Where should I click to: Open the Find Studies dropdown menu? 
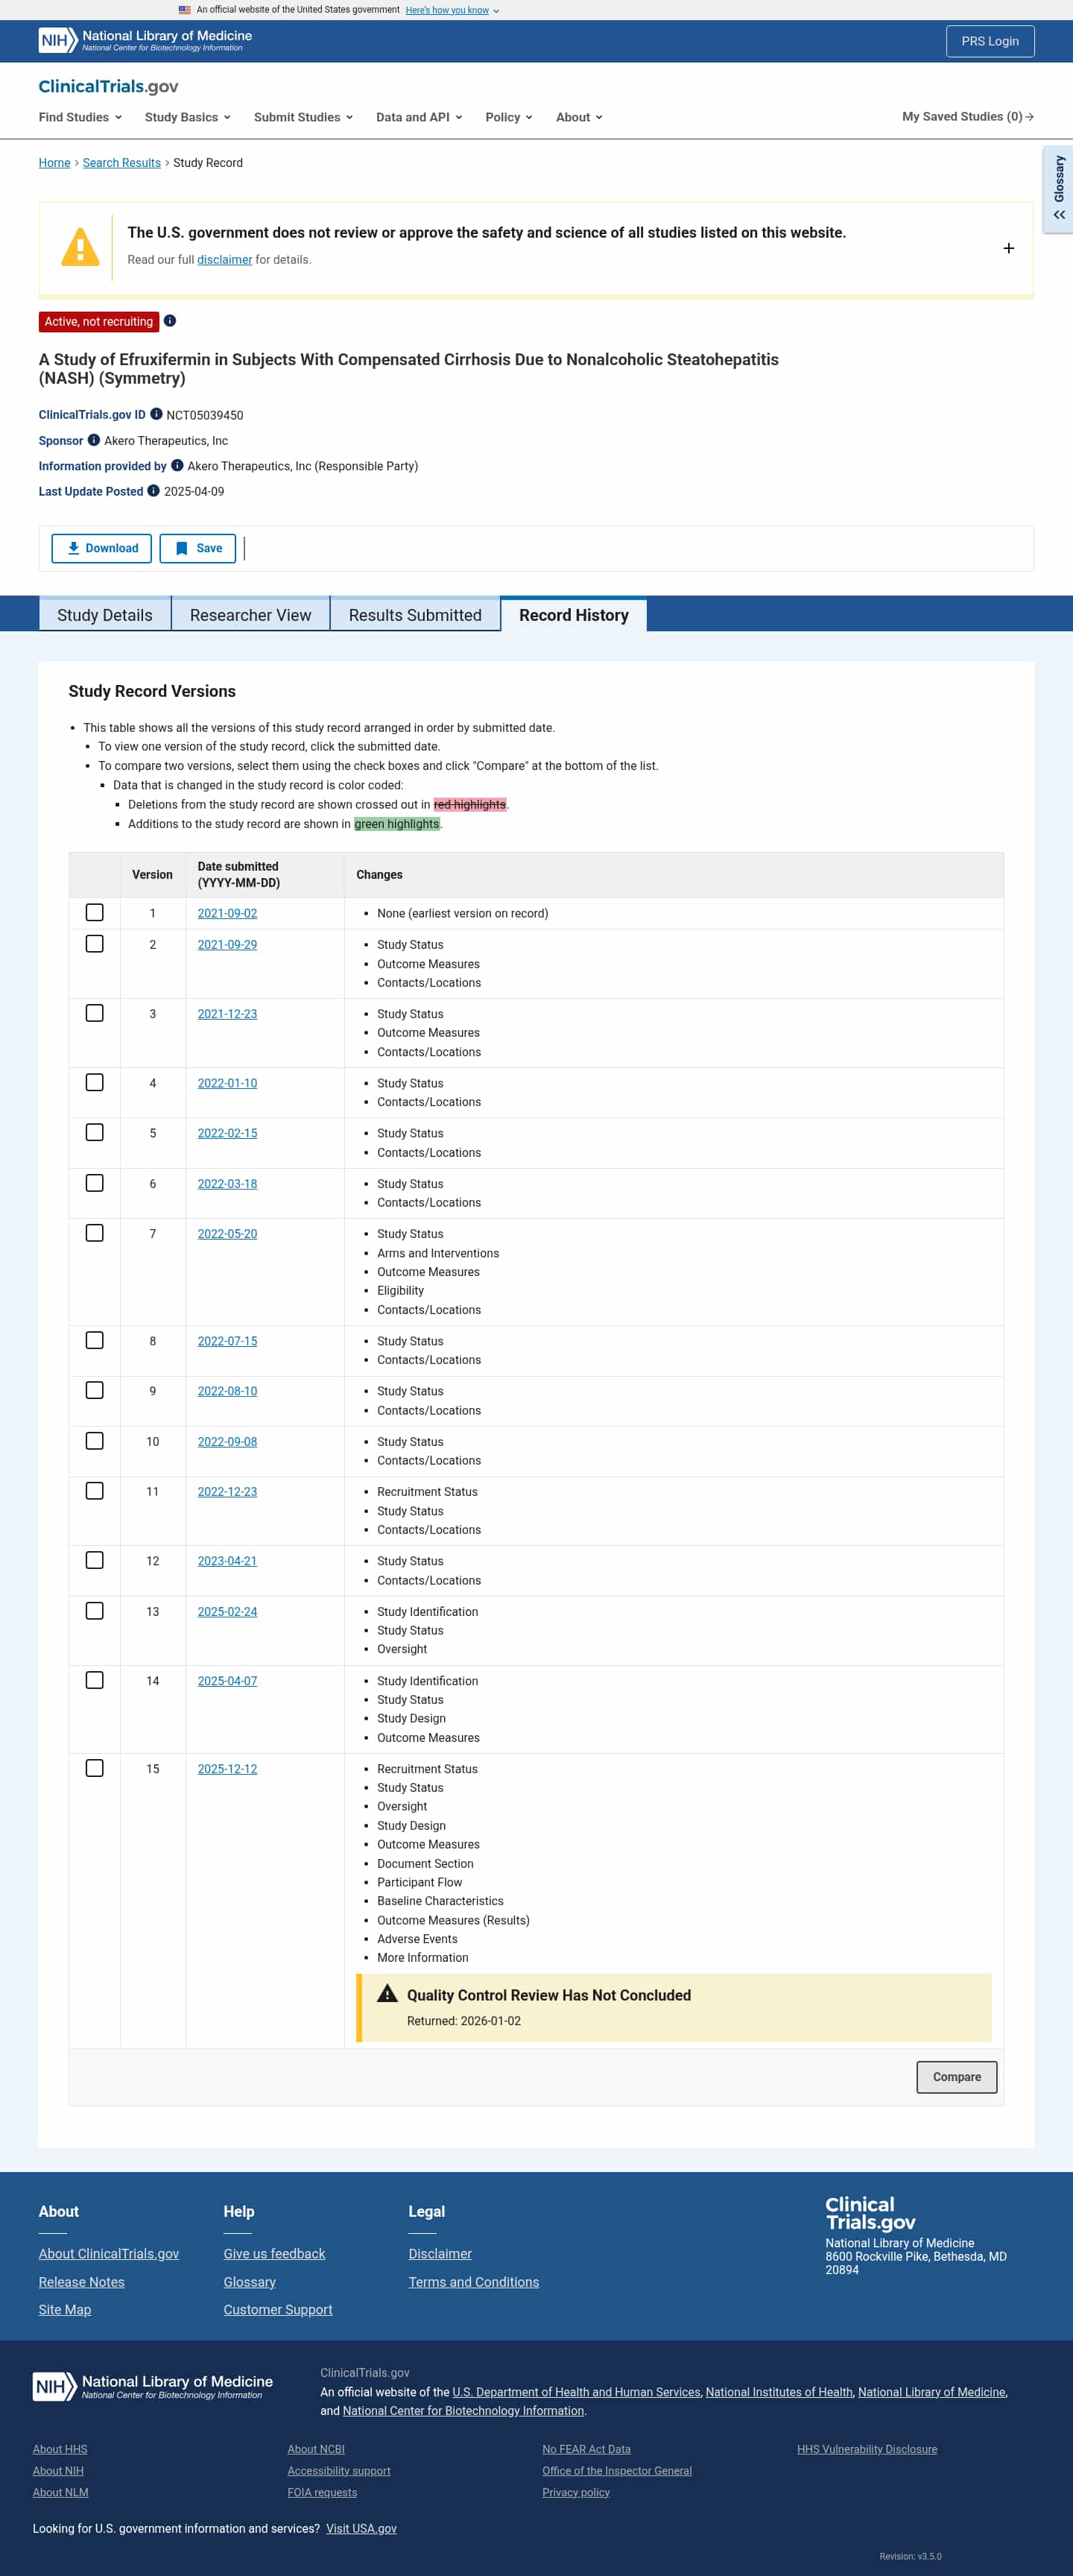pos(80,117)
